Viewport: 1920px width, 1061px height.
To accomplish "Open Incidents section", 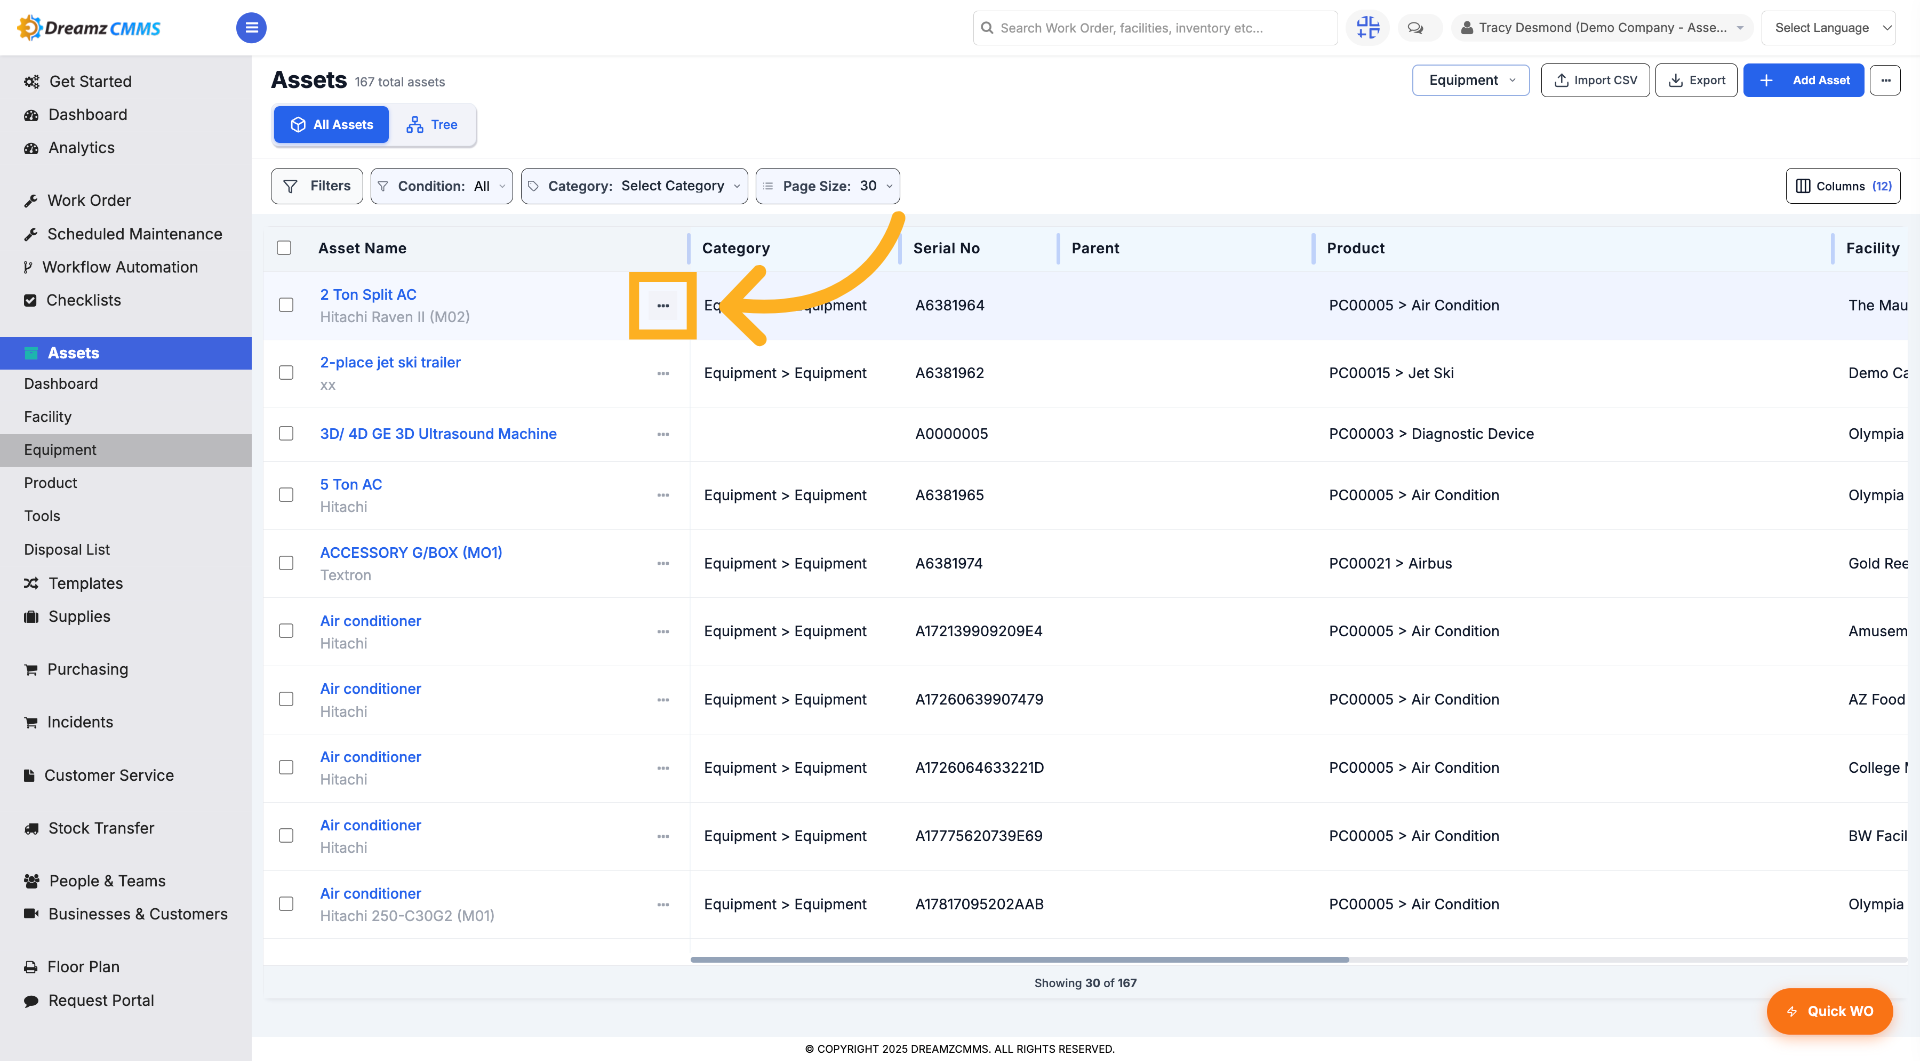I will [80, 722].
